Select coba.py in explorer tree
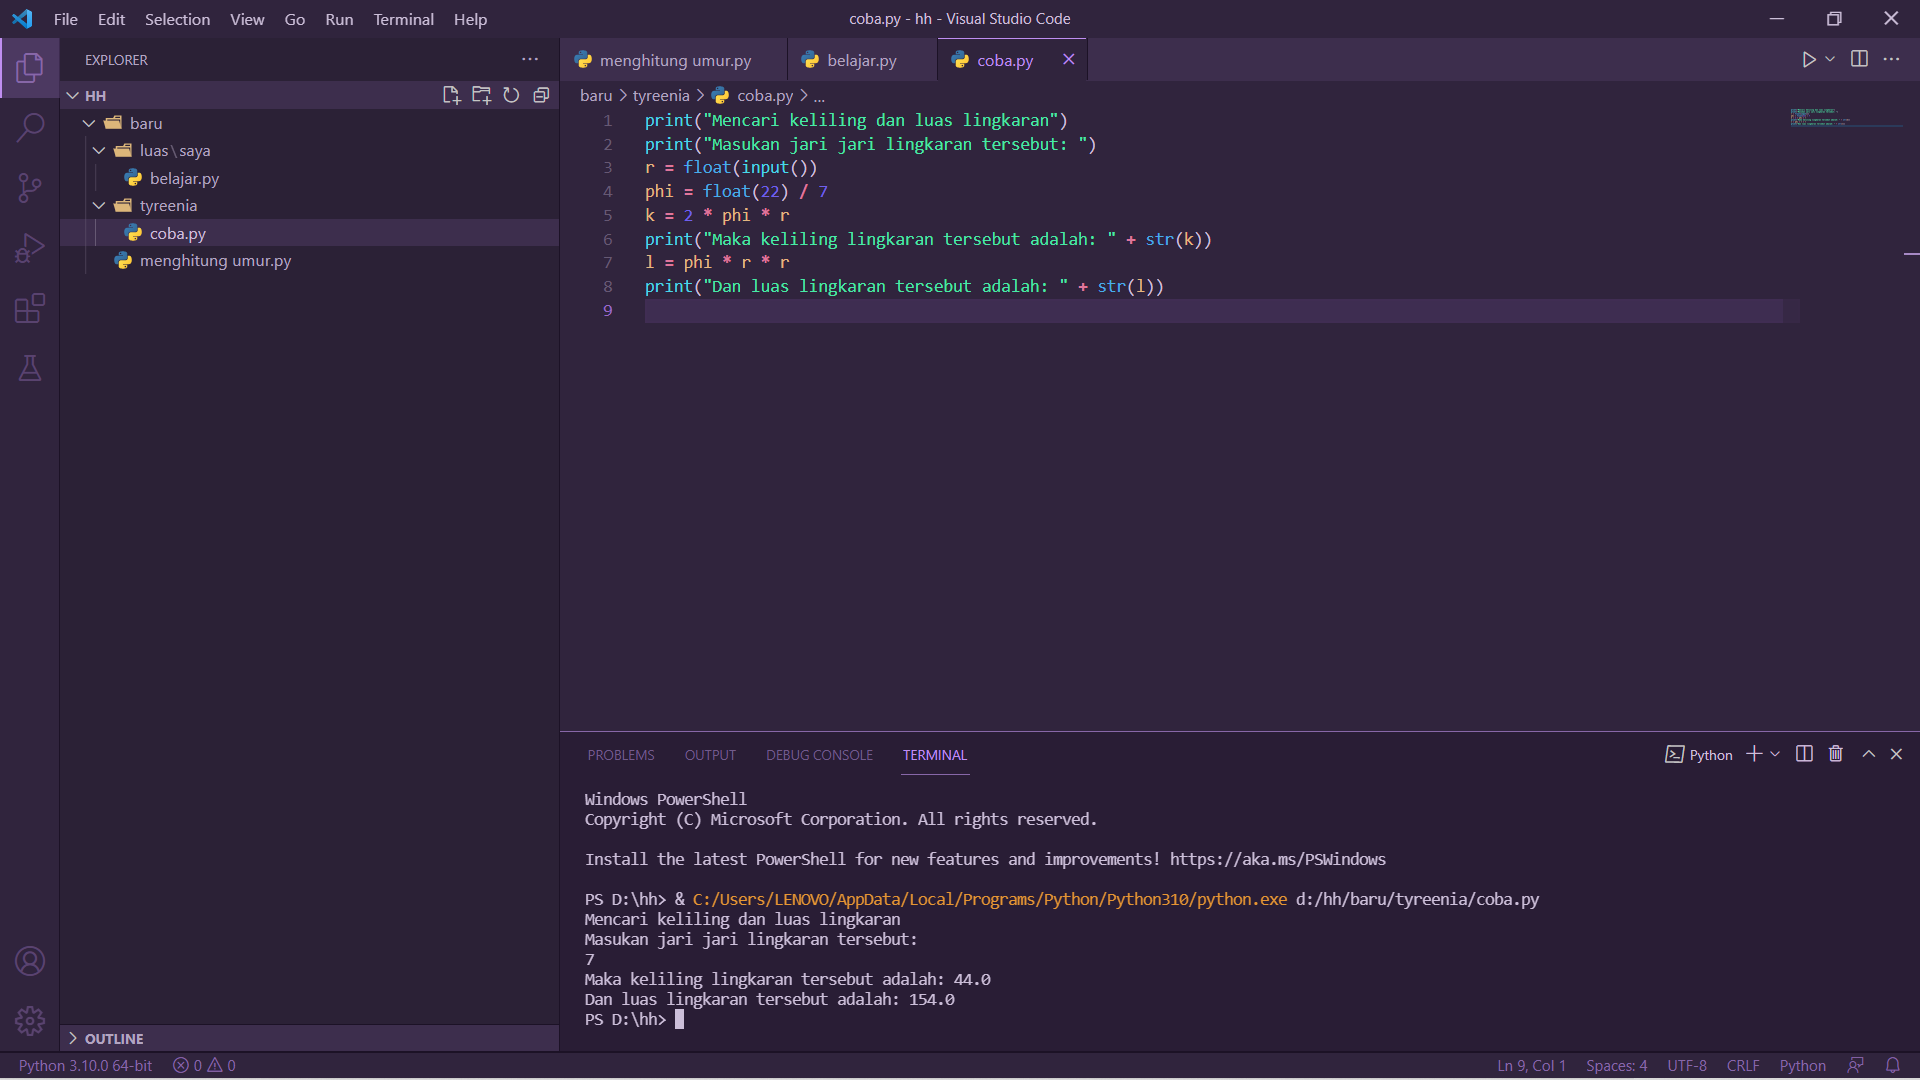1920x1080 pixels. (x=310, y=233)
